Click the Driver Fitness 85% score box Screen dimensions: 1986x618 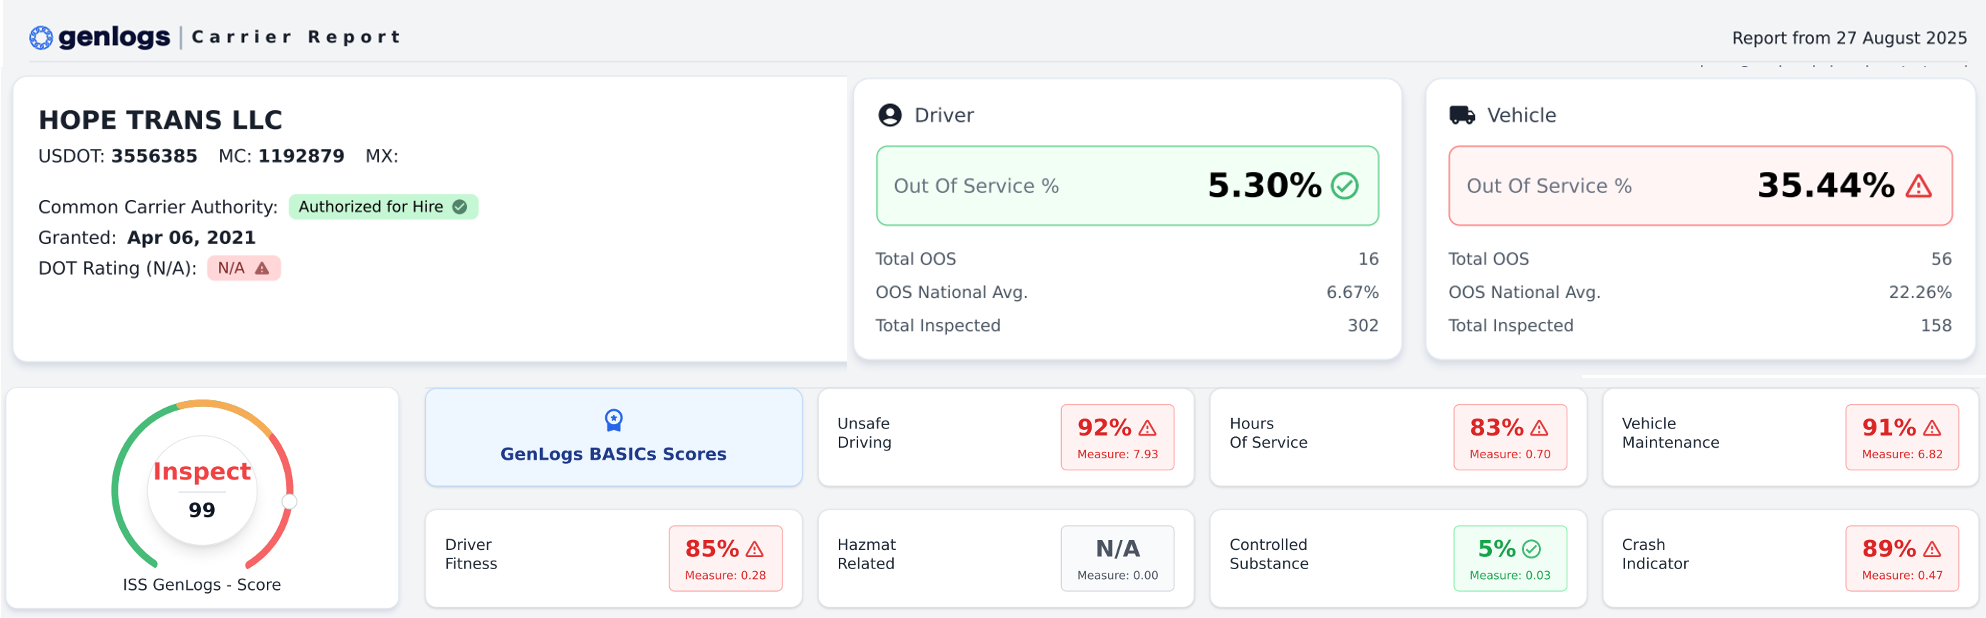click(725, 559)
